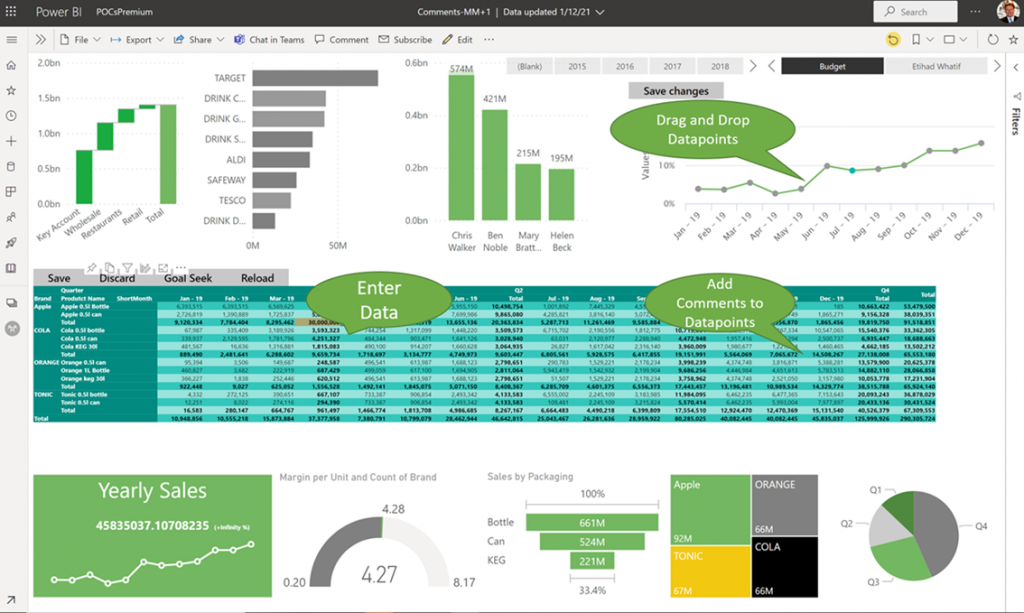1024x613 pixels.
Task: Click the Comment toolbar button
Action: (x=342, y=40)
